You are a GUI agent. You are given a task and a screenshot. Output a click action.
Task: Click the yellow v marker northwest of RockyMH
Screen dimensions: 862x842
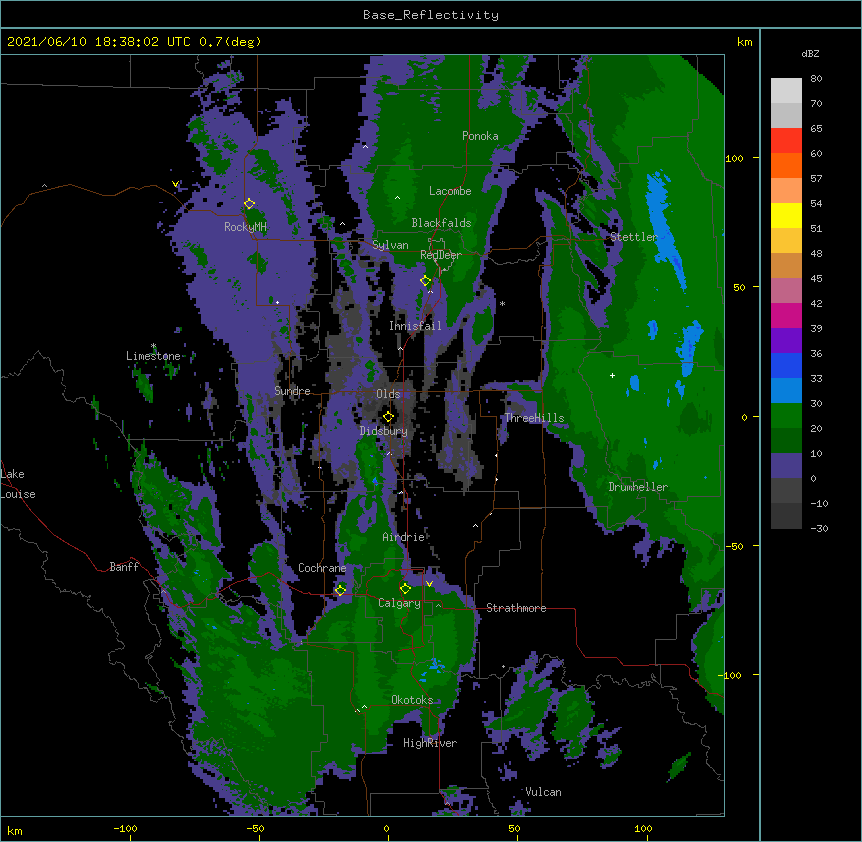tap(175, 184)
